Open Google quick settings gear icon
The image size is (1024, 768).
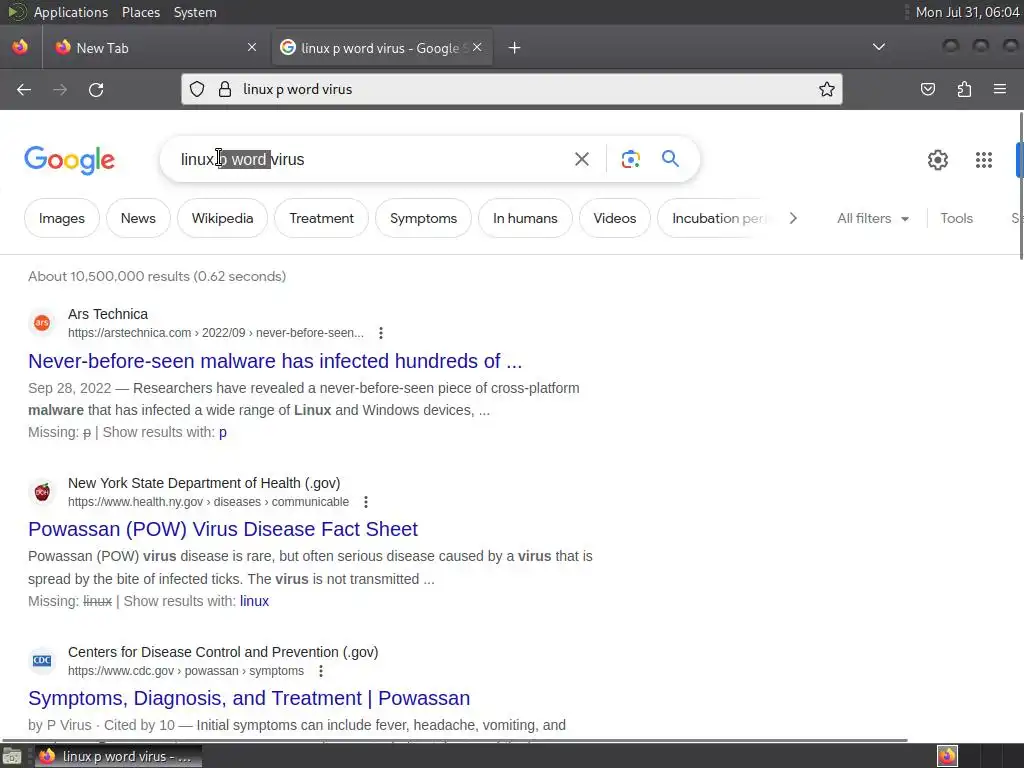pyautogui.click(x=938, y=160)
